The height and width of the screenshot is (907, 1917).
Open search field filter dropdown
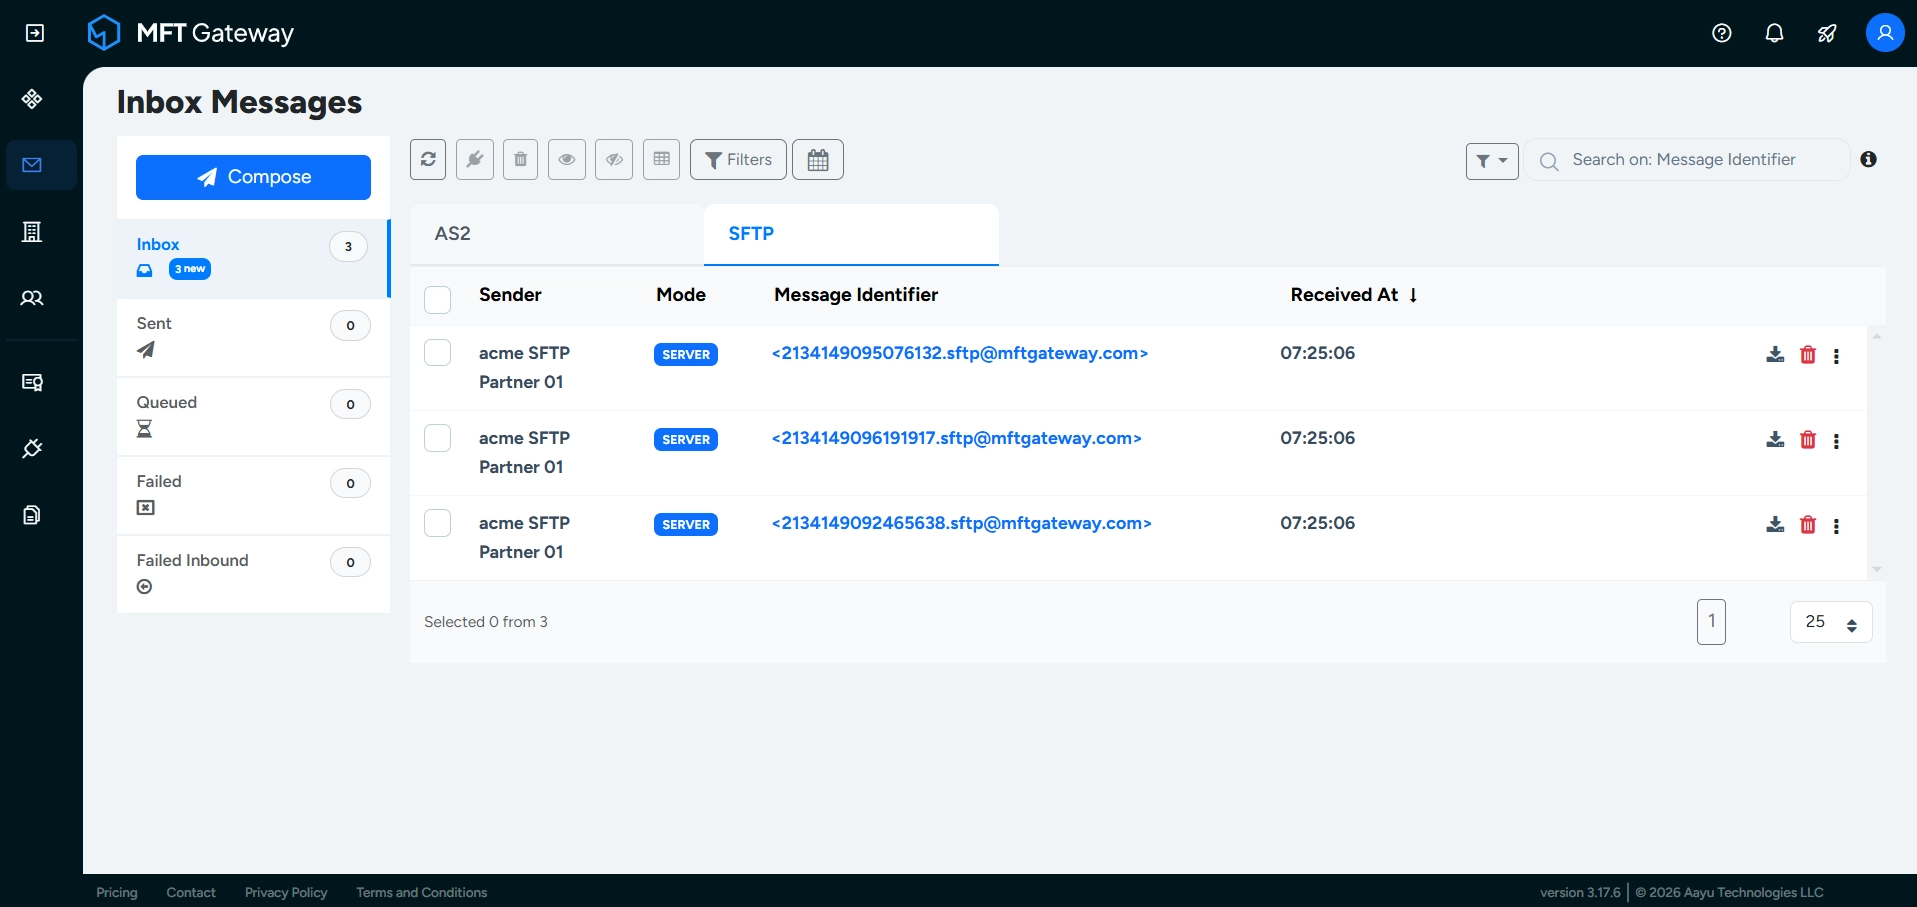coord(1492,161)
